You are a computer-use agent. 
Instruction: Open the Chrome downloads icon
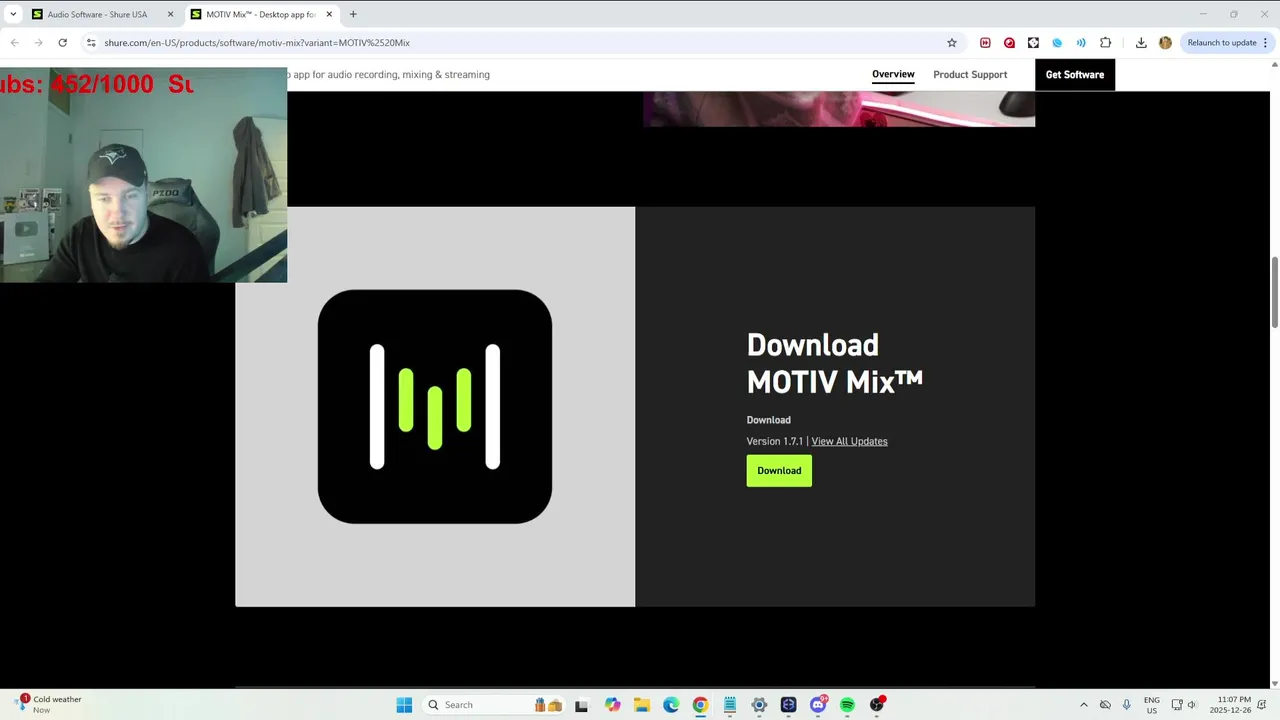pos(1141,43)
